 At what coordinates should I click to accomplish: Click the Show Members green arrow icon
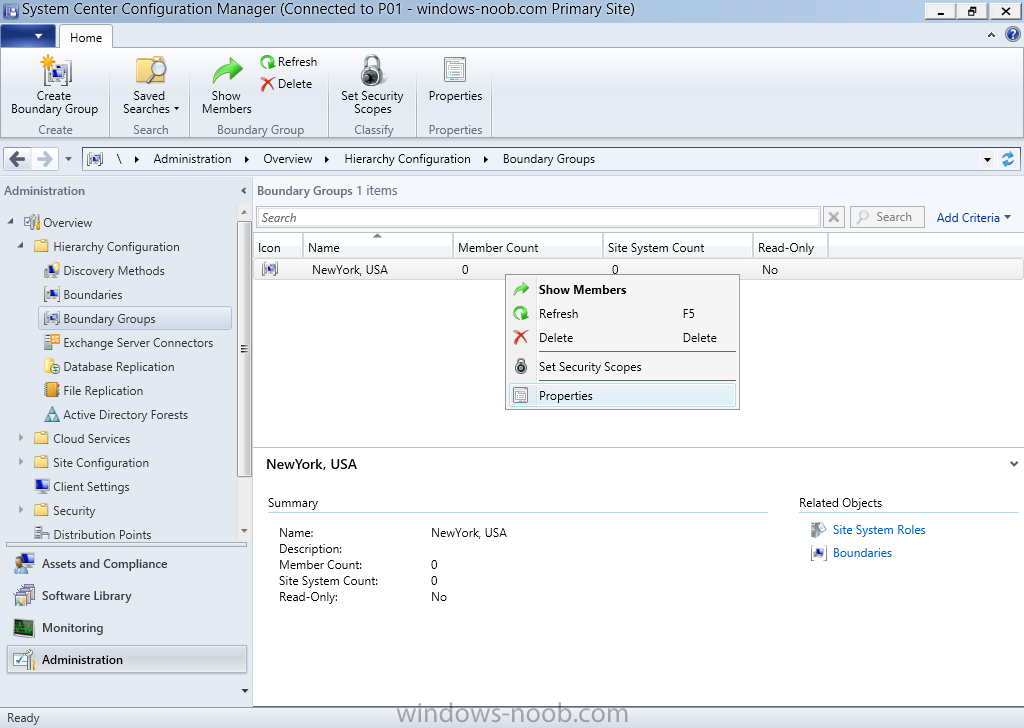(227, 72)
